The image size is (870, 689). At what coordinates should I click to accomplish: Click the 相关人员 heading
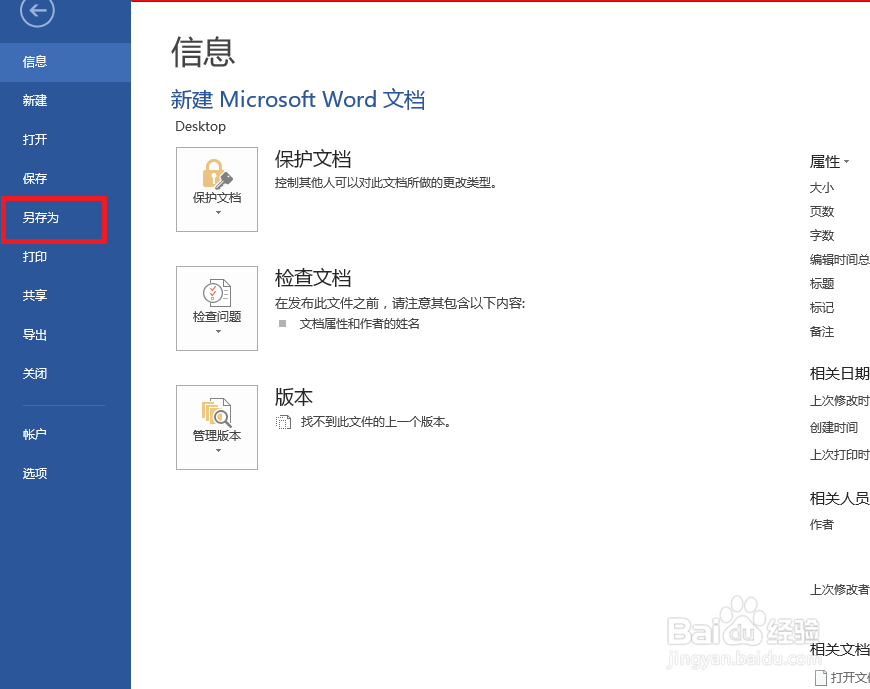click(x=839, y=499)
